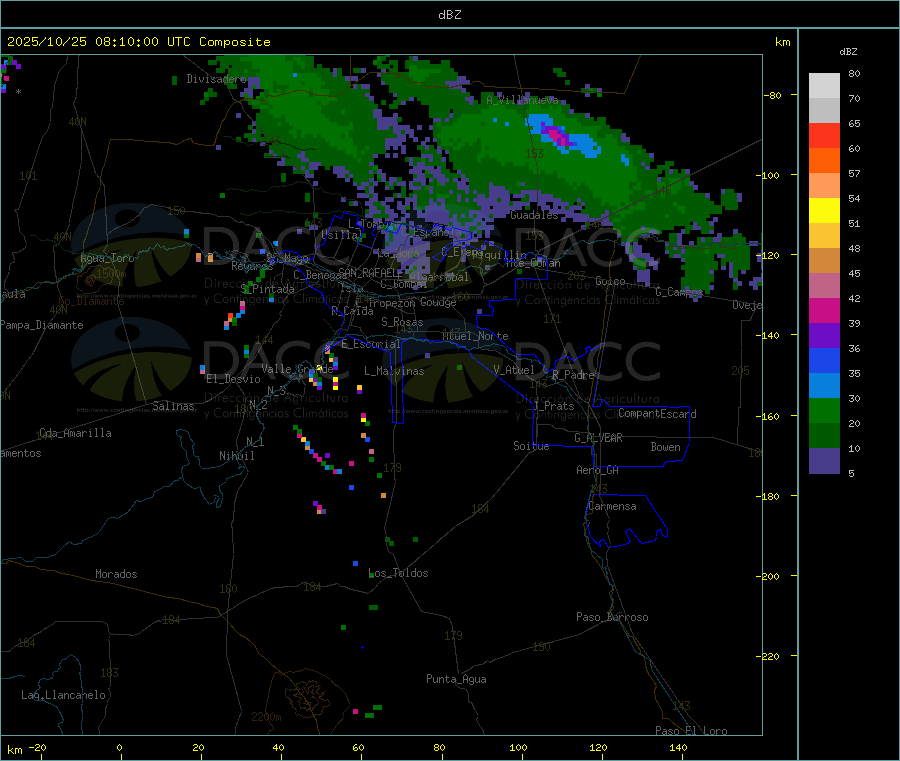Click the Paso_El_Loro location label

[691, 731]
